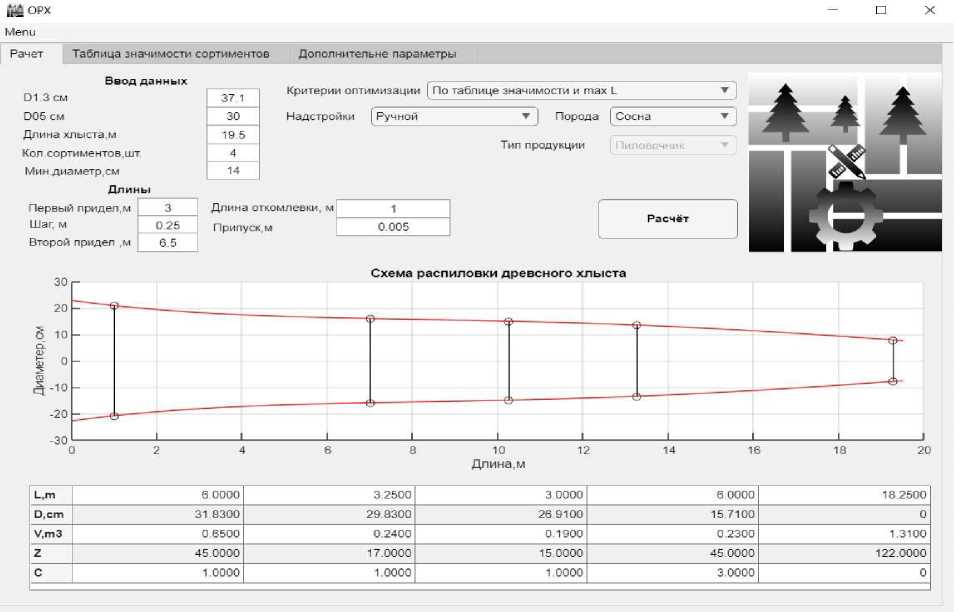Expand the Порода dropdown showing Сосна
Viewport: 954px width, 612px height.
[672, 116]
